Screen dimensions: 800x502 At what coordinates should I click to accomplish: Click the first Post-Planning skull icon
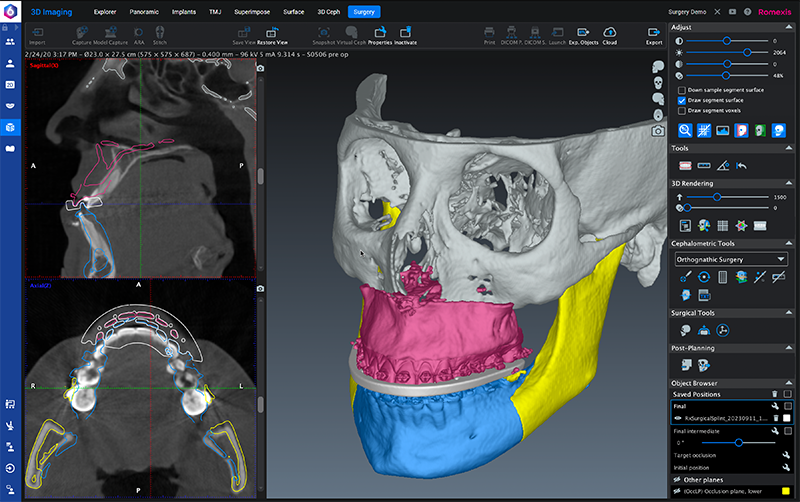click(x=686, y=365)
